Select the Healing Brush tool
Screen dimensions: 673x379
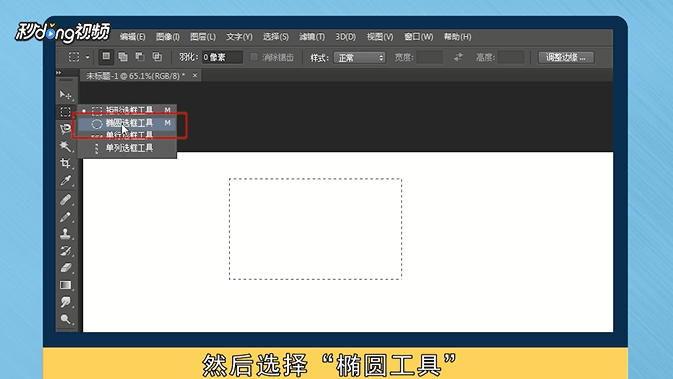click(x=65, y=200)
